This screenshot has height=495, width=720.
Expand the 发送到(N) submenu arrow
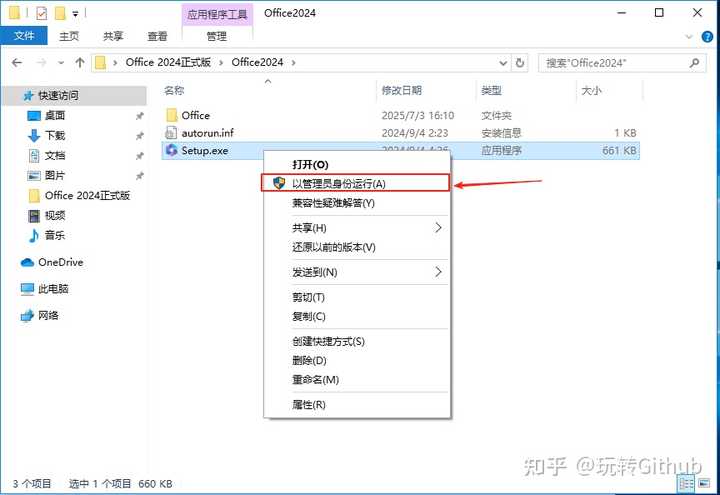[438, 272]
